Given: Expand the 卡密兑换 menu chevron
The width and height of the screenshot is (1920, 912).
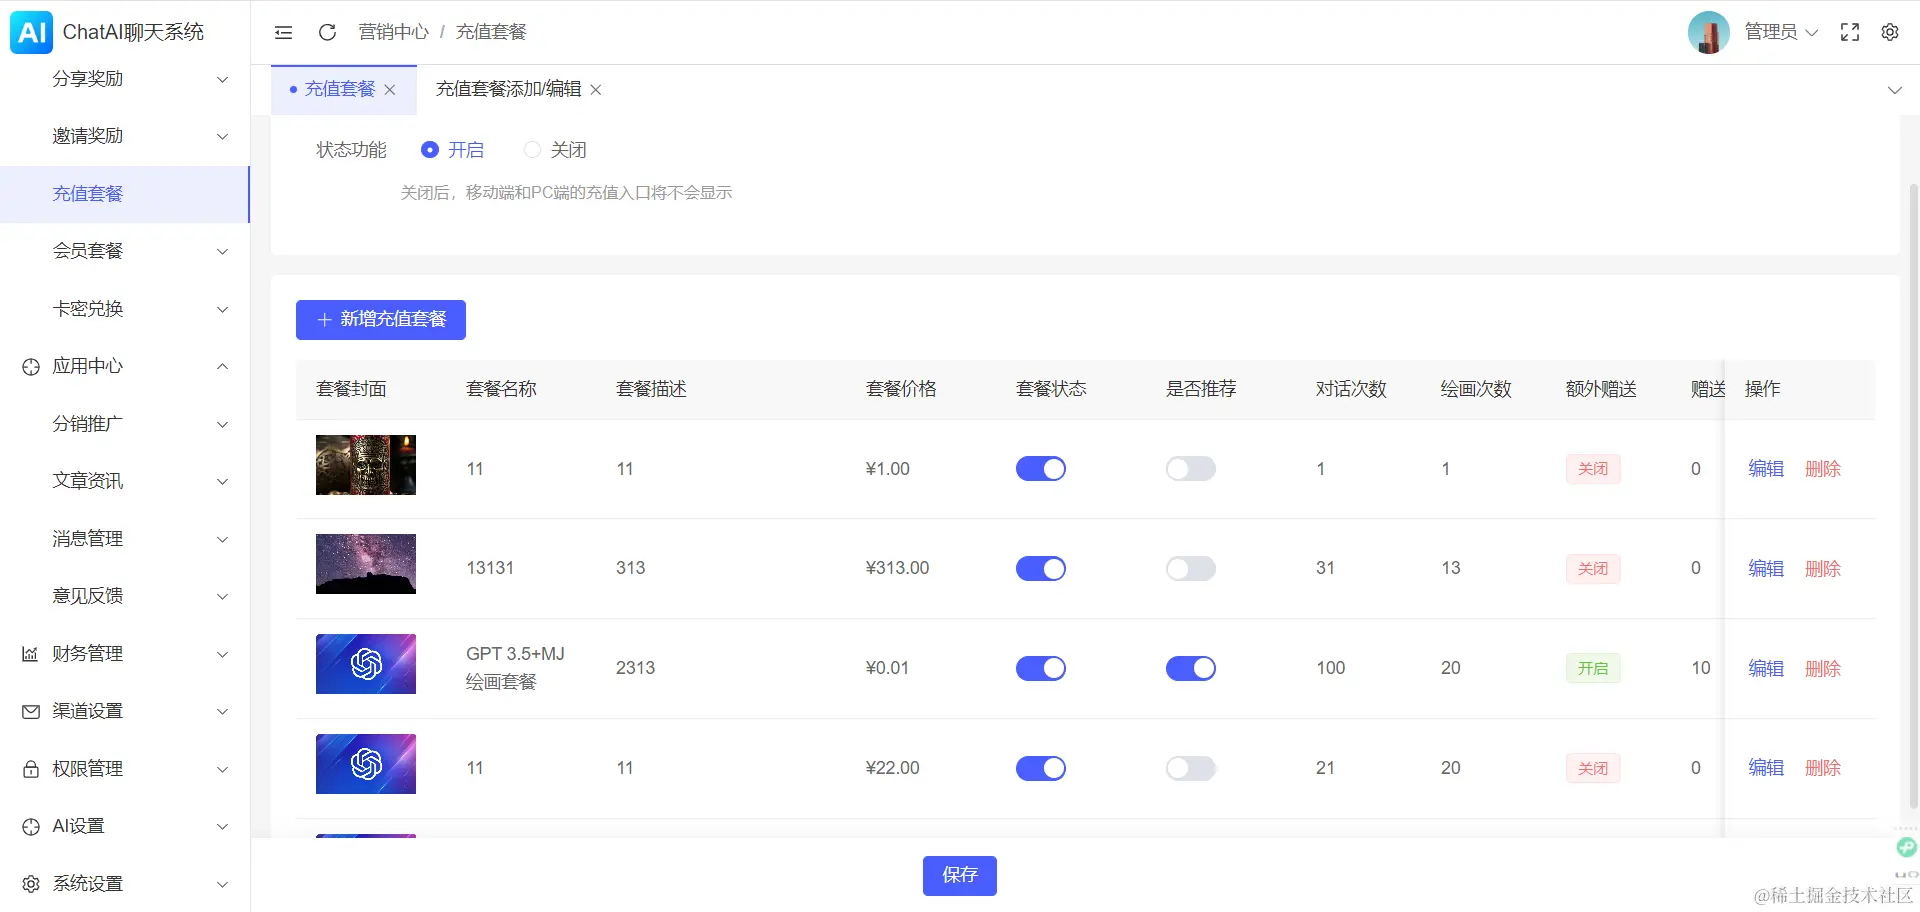Looking at the screenshot, I should click(223, 309).
